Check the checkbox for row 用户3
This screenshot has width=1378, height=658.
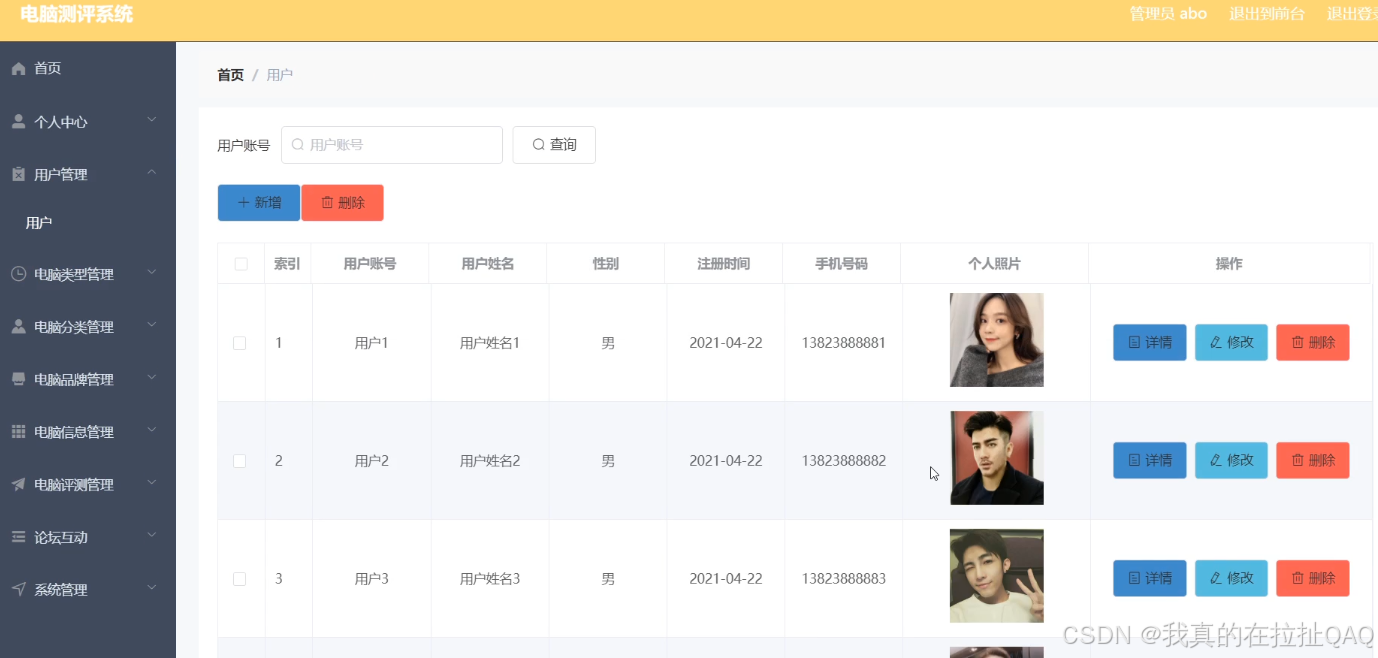[239, 579]
